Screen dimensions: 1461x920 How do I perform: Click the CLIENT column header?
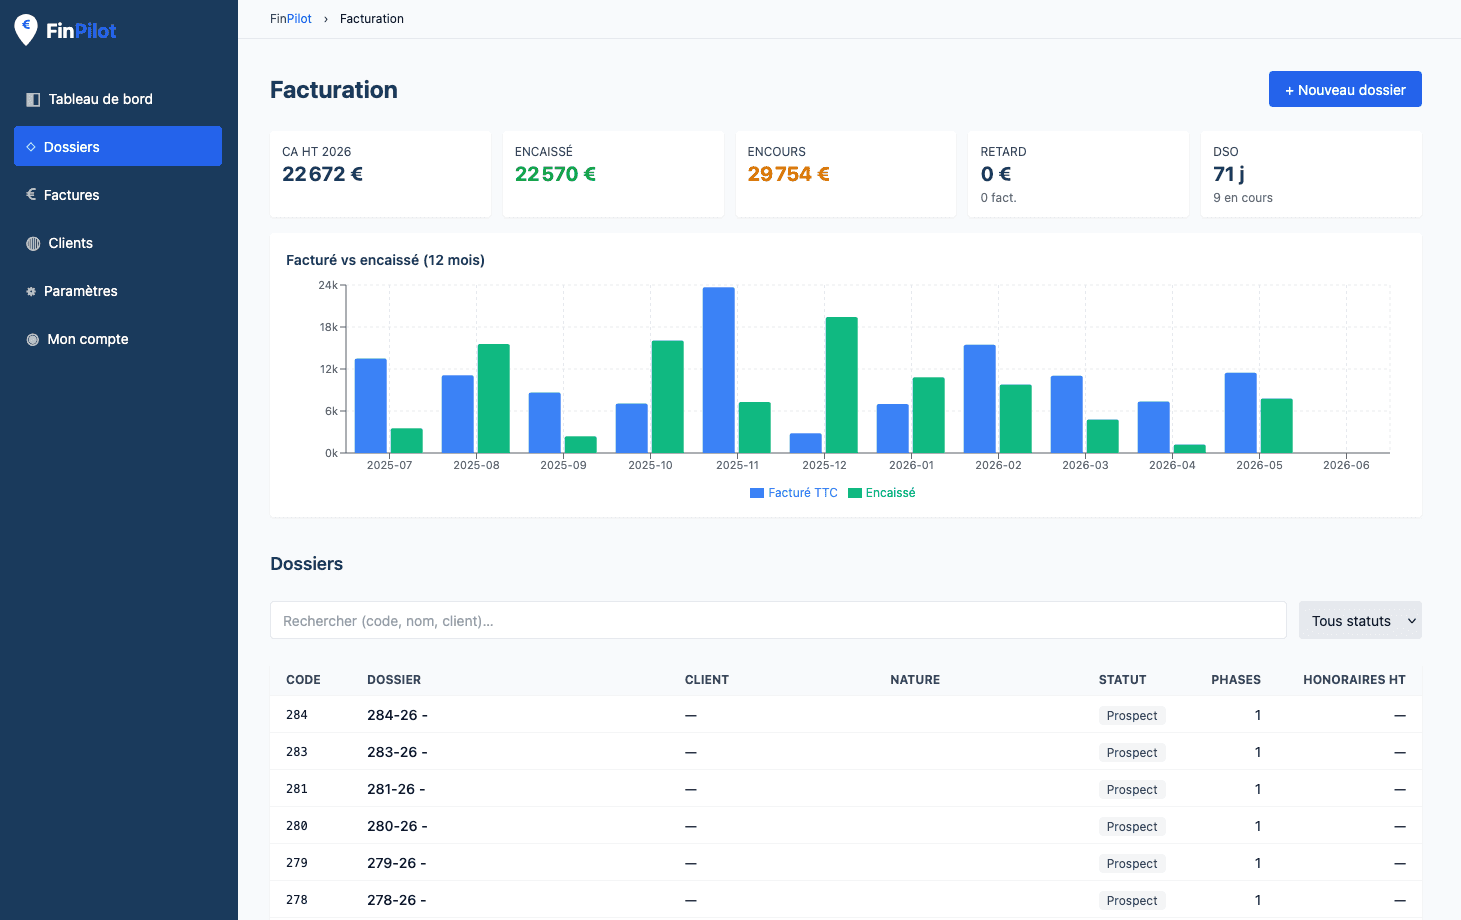(707, 680)
